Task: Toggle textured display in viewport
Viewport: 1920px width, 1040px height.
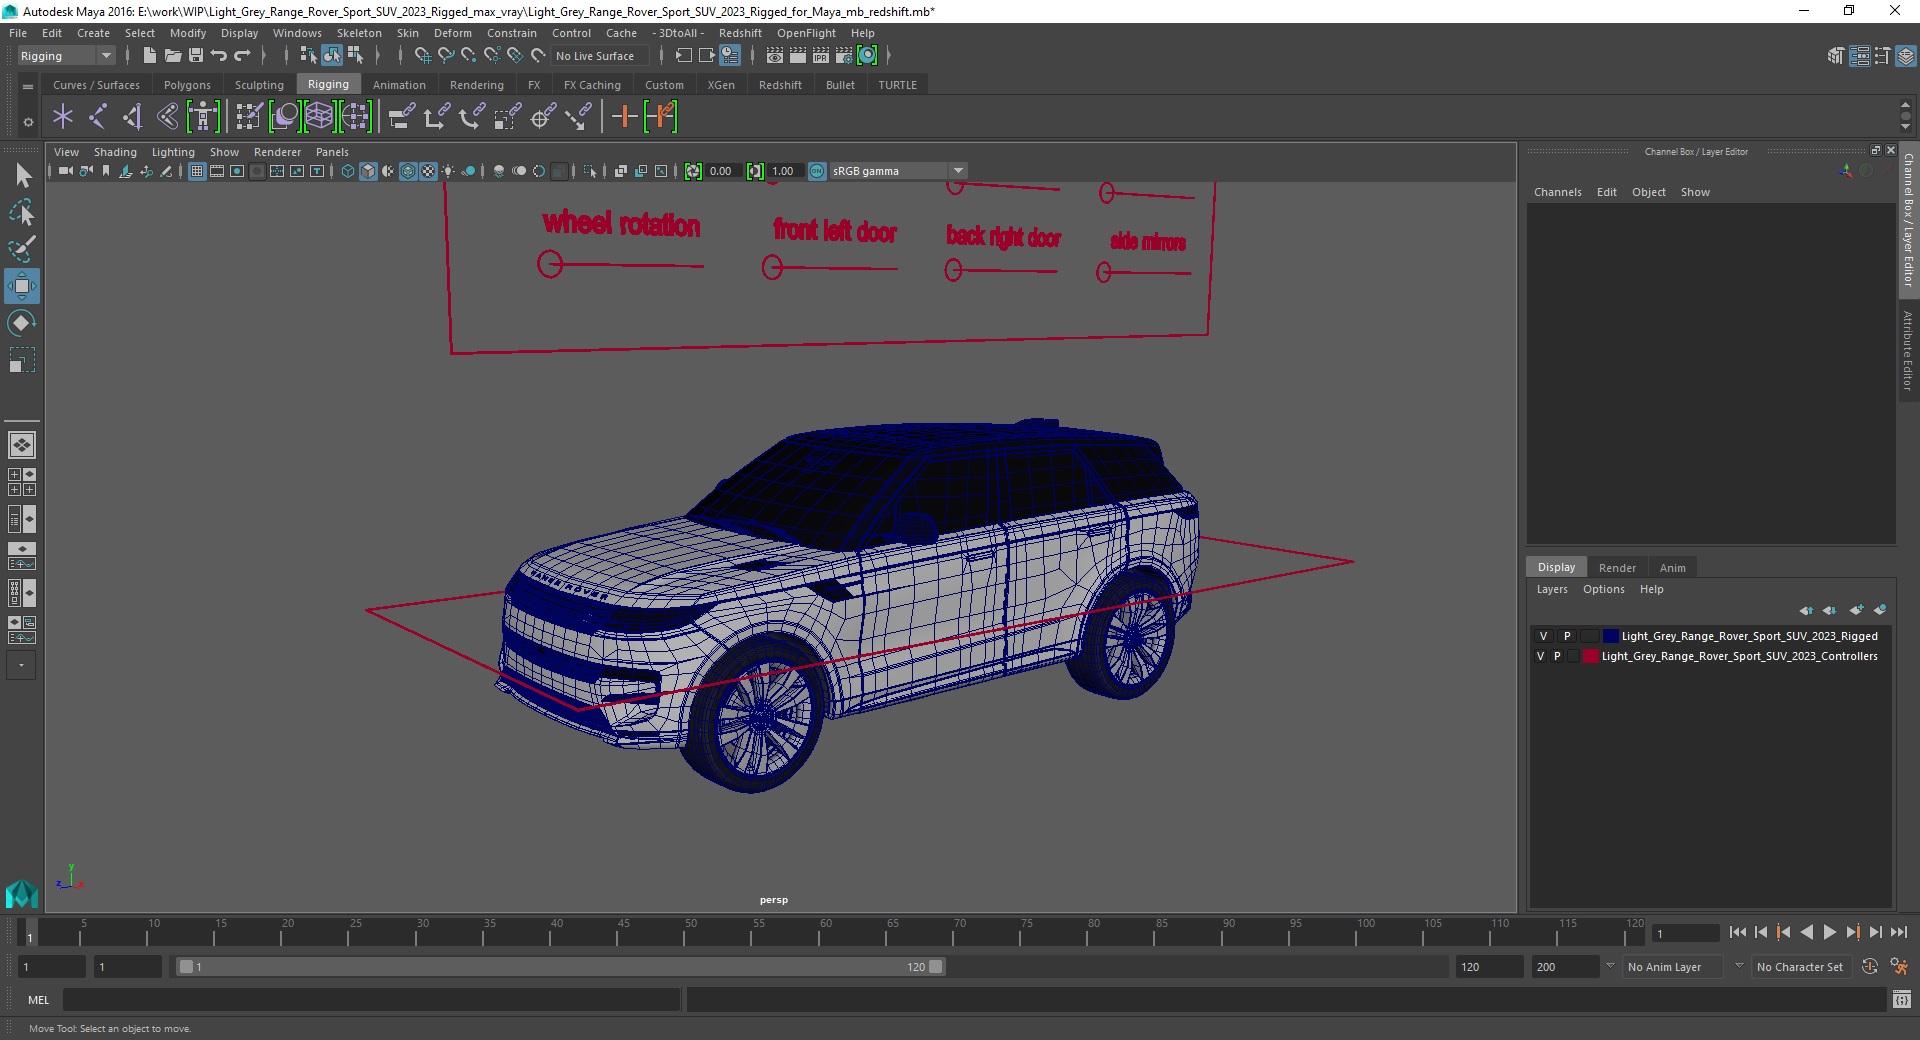Action: (428, 171)
